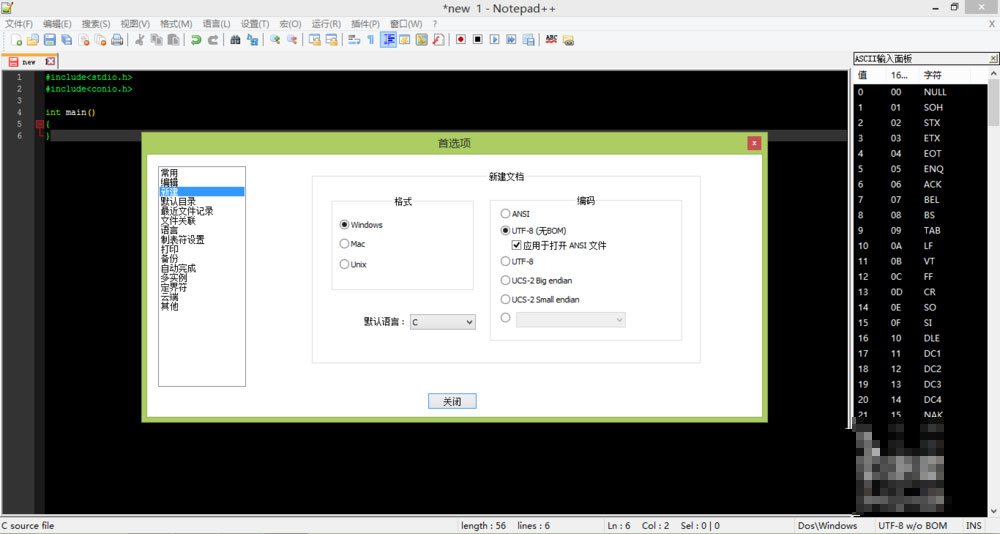Image resolution: width=1000 pixels, height=534 pixels.
Task: Open the 编辑(E) menu
Action: [x=57, y=24]
